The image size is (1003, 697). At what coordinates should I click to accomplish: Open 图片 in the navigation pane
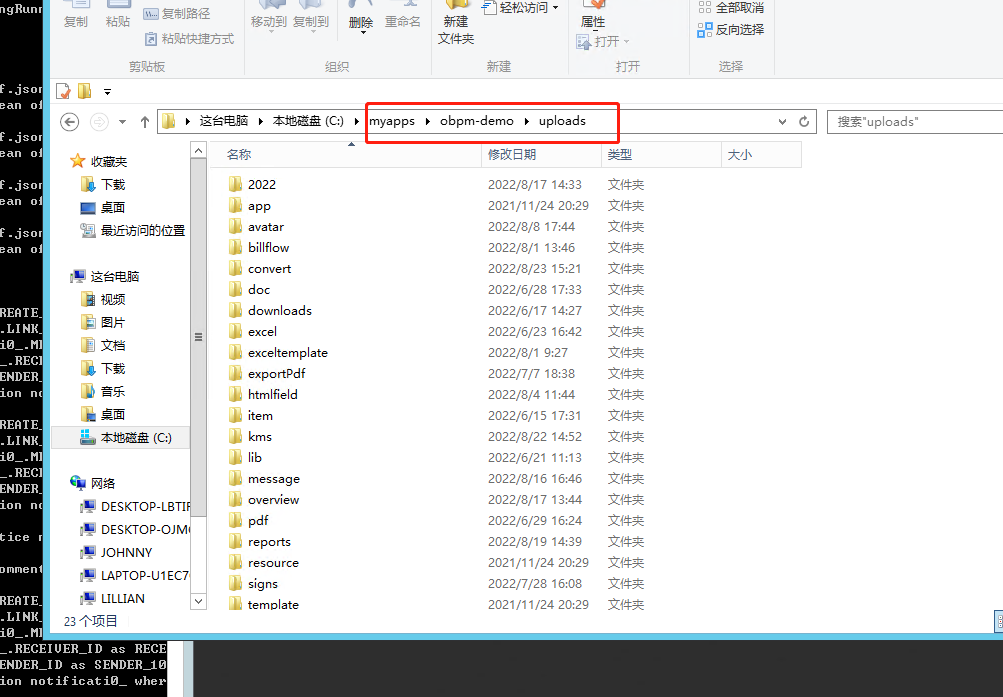(x=113, y=323)
